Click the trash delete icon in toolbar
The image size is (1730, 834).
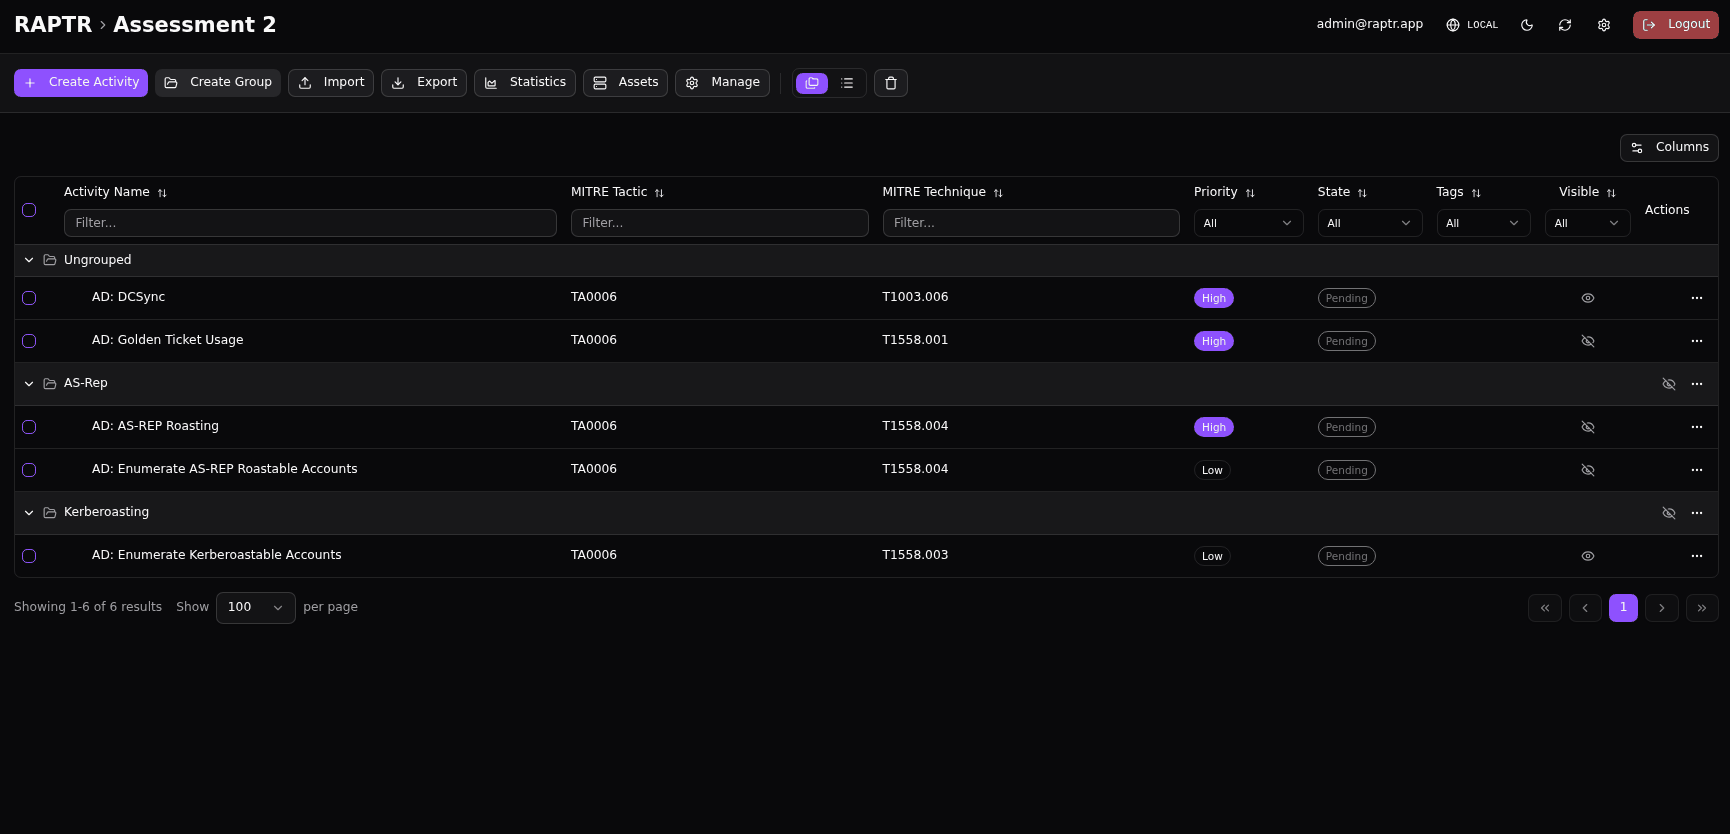coord(891,83)
